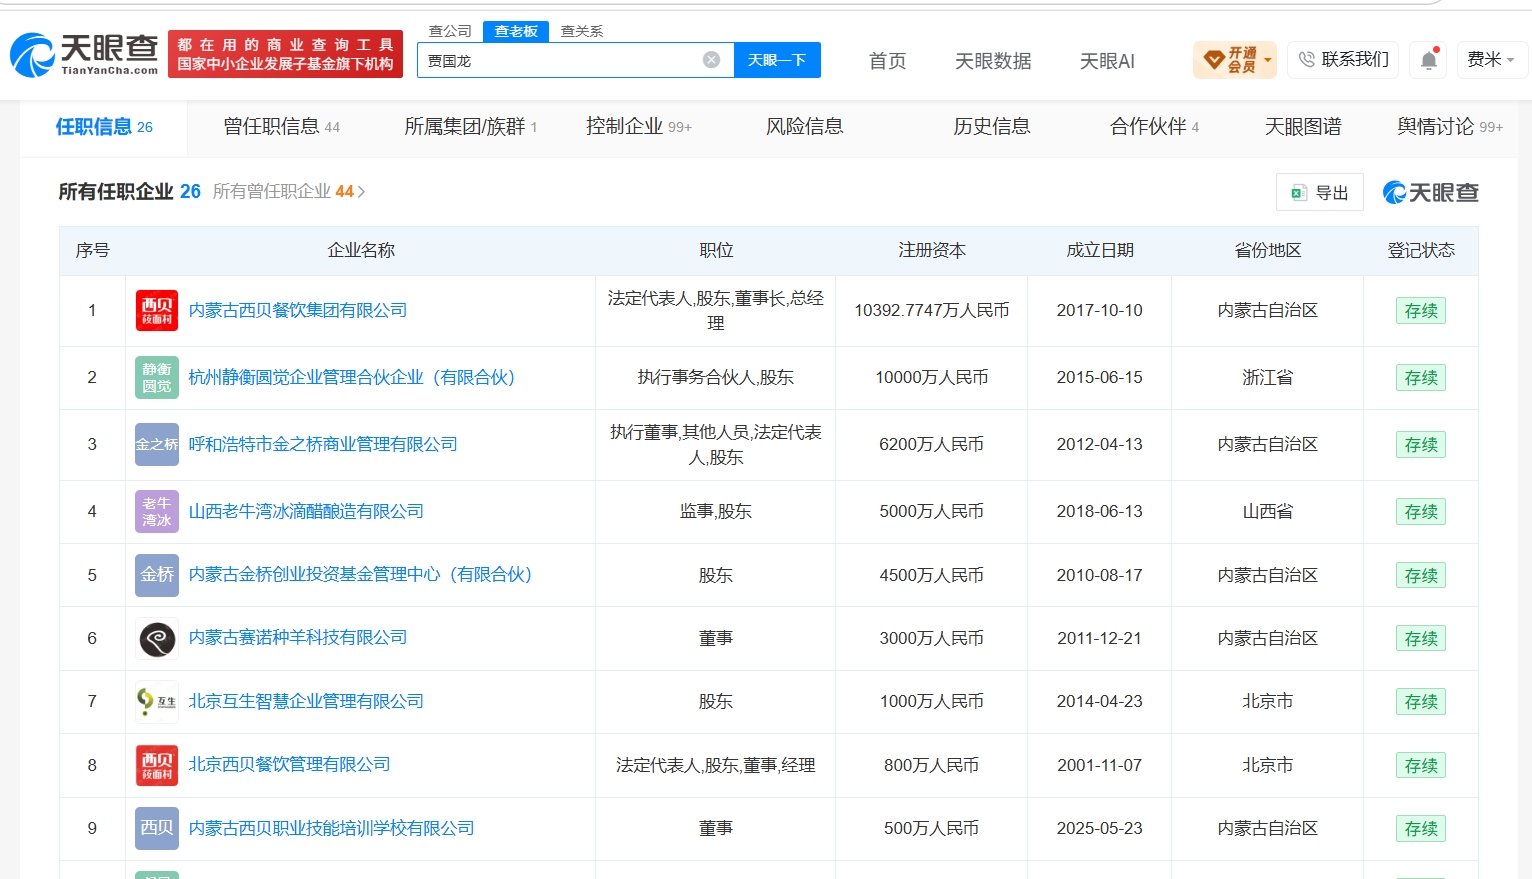Image resolution: width=1532 pixels, height=879 pixels.
Task: Click the 北京西贝餐饮管理 red logo
Action: (157, 765)
